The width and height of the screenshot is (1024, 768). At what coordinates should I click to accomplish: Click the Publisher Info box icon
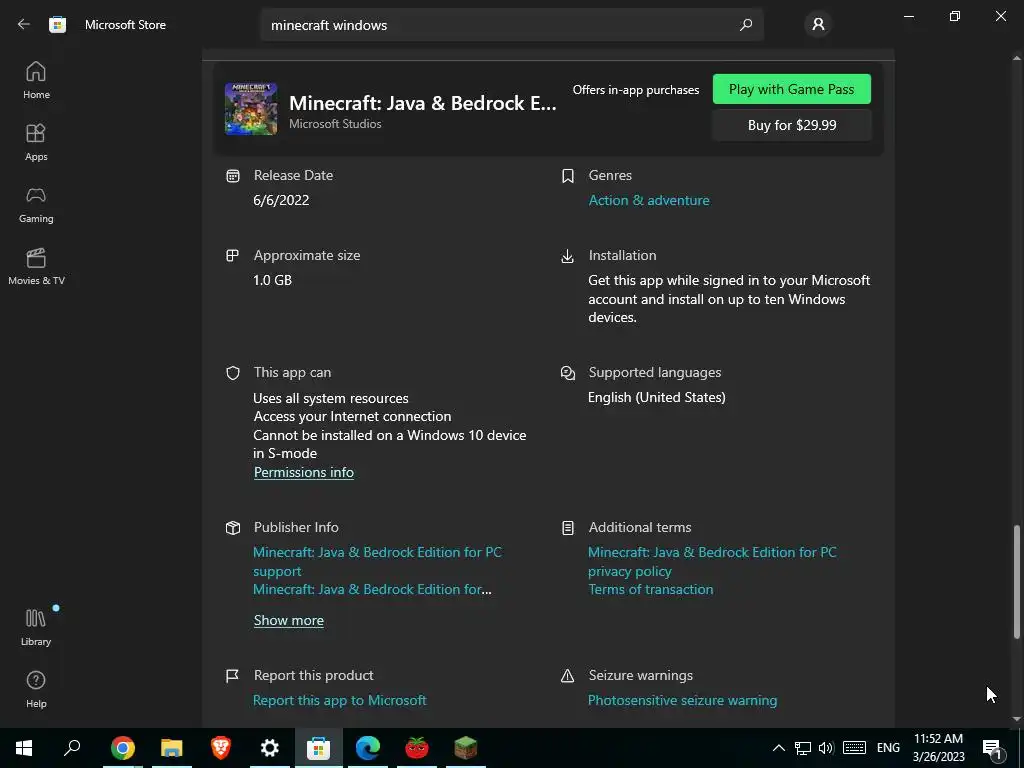point(232,528)
